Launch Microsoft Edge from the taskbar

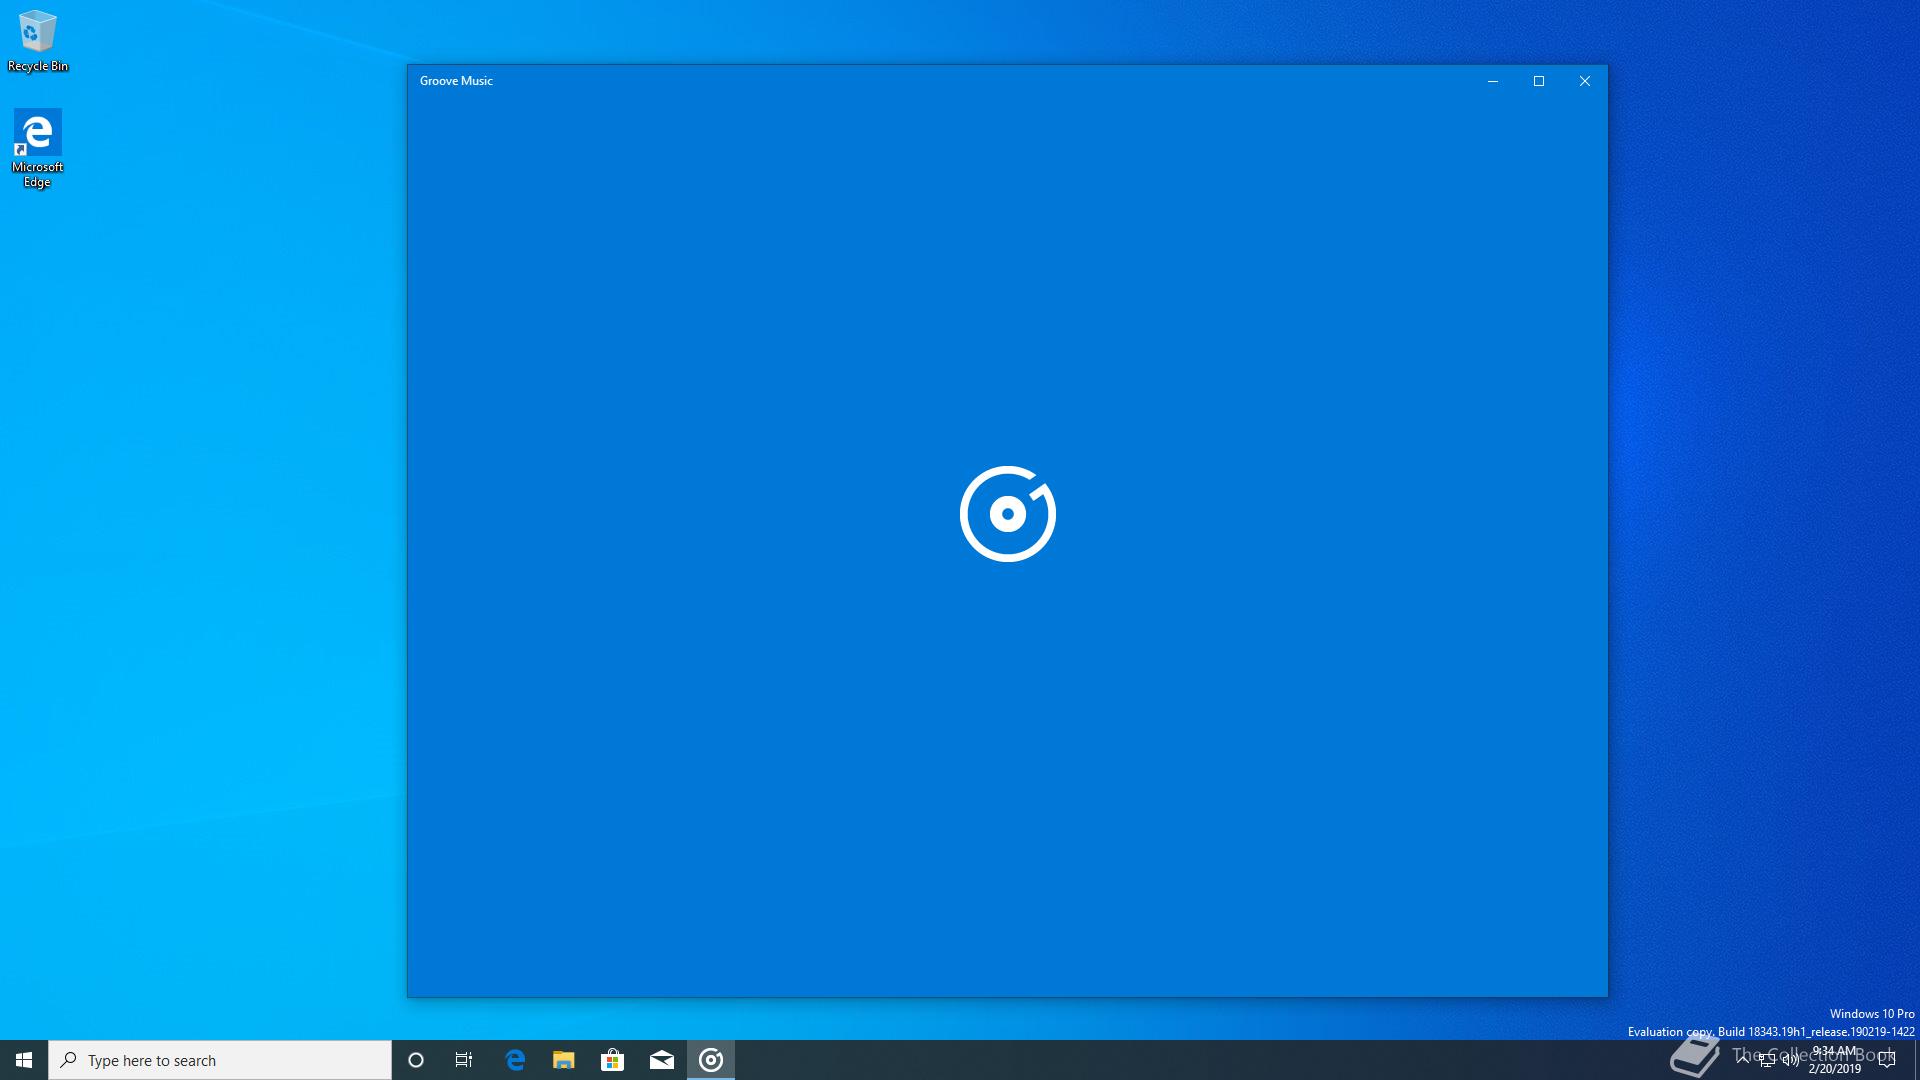[515, 1060]
